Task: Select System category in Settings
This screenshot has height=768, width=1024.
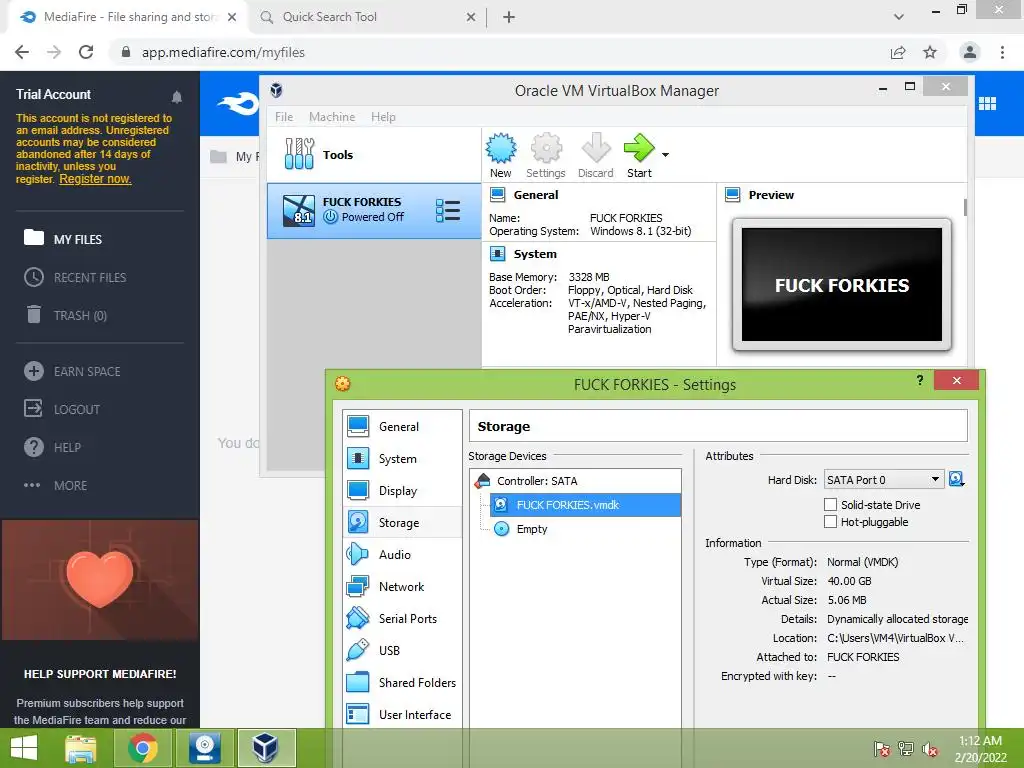Action: pyautogui.click(x=402, y=458)
